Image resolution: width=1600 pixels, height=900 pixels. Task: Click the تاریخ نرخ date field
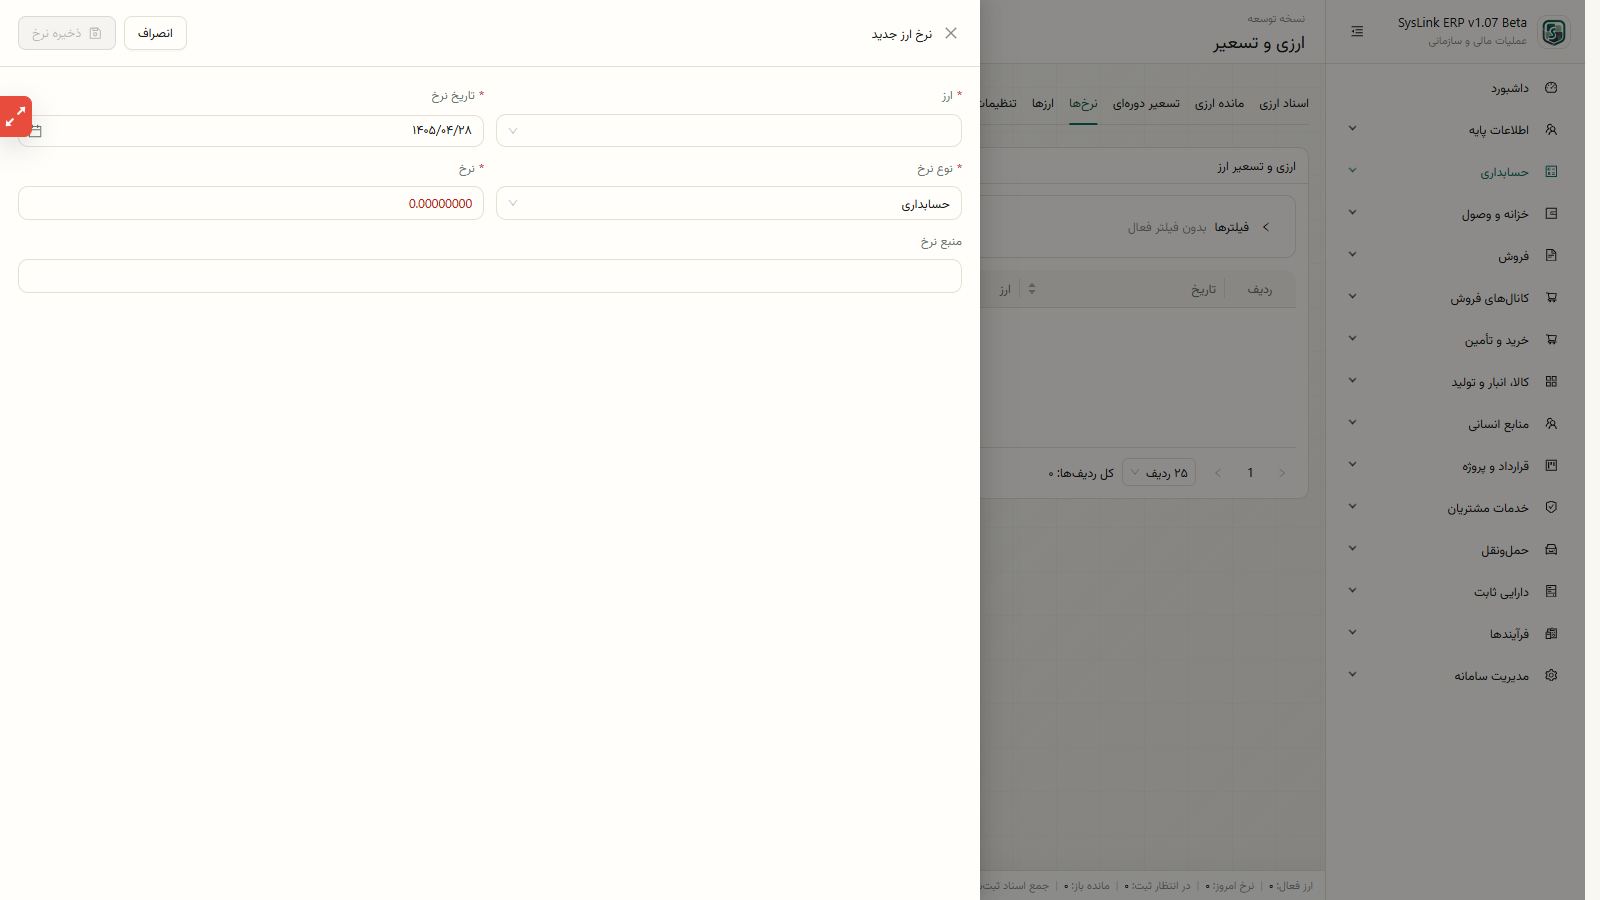251,131
